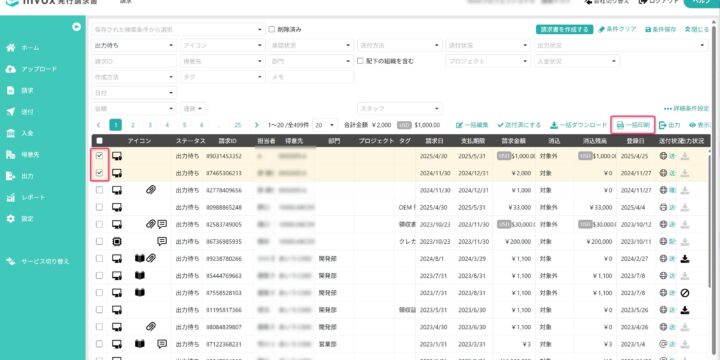
Task: Click the レポート chart icon in sidebar
Action: (11, 197)
